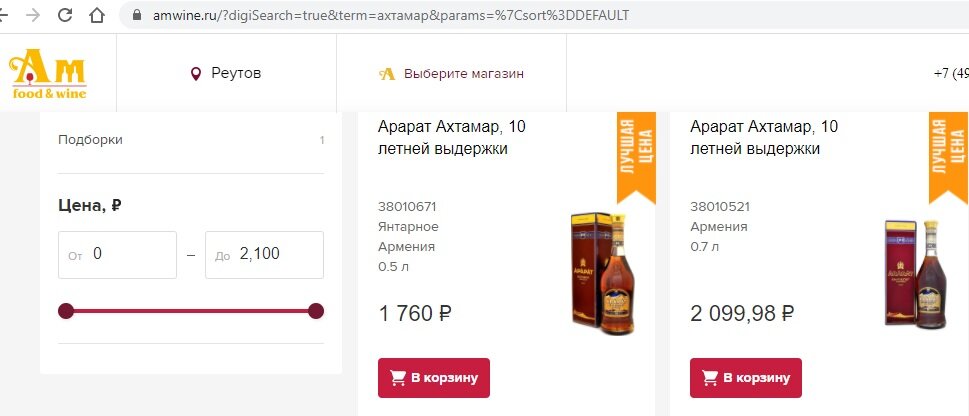Open the 0.5 л Арарат Ахтамар title
Image resolution: width=969 pixels, height=416 pixels.
click(x=452, y=138)
